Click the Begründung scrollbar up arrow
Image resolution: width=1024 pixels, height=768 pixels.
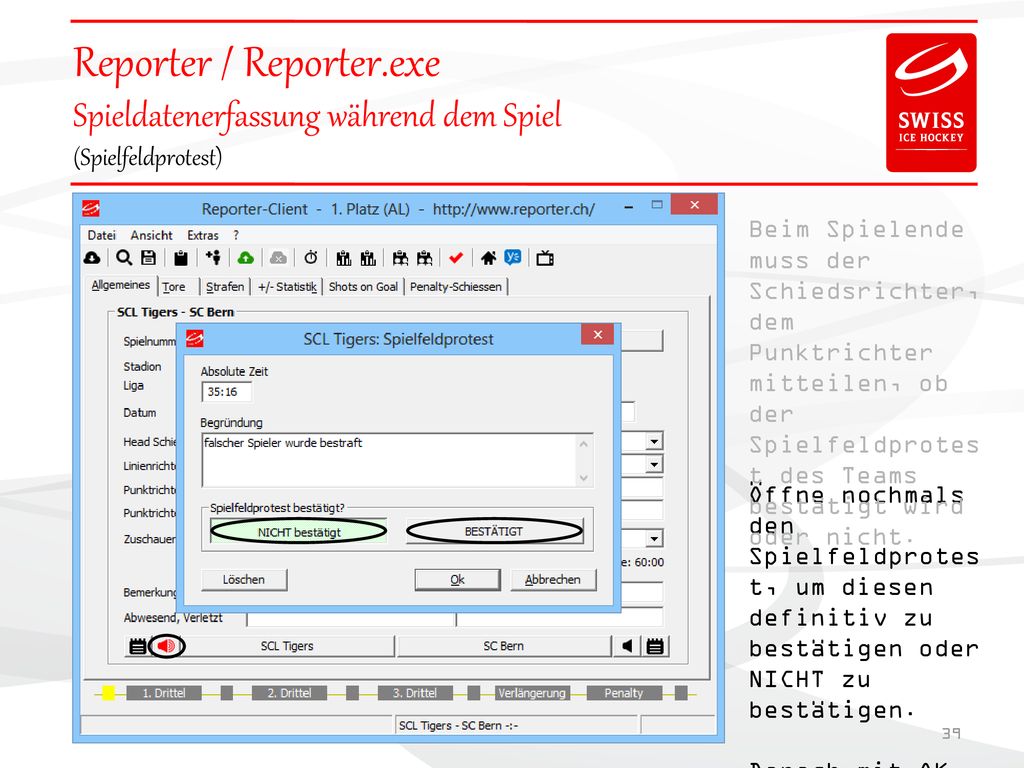583,444
